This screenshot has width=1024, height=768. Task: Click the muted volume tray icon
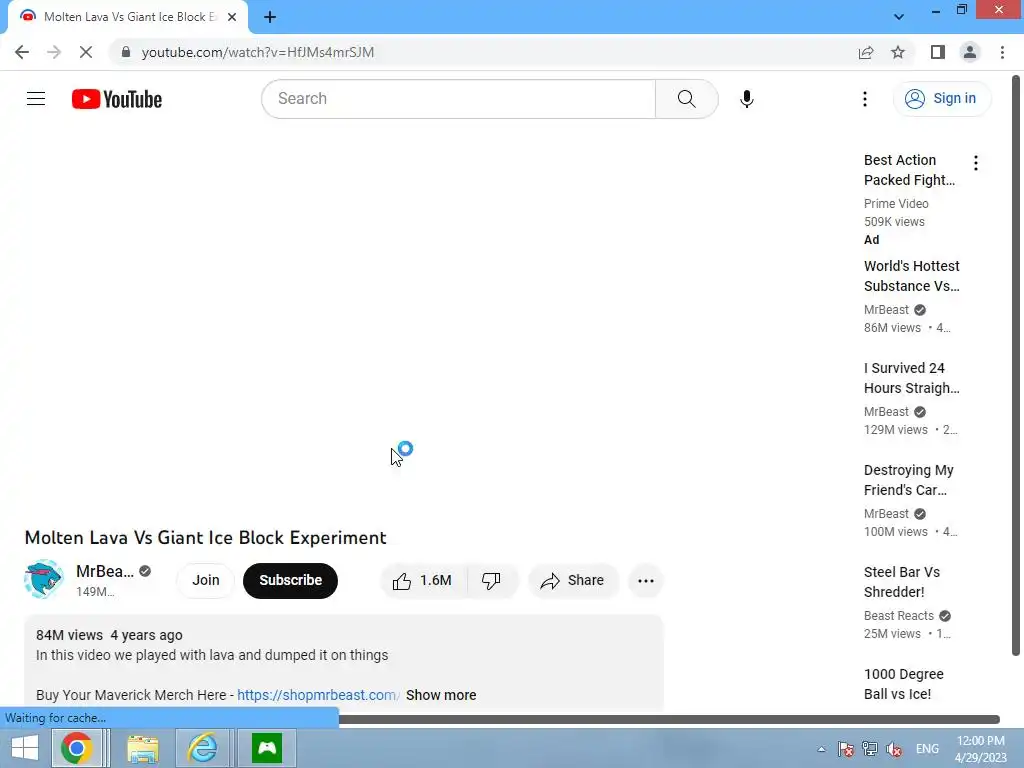(x=894, y=749)
